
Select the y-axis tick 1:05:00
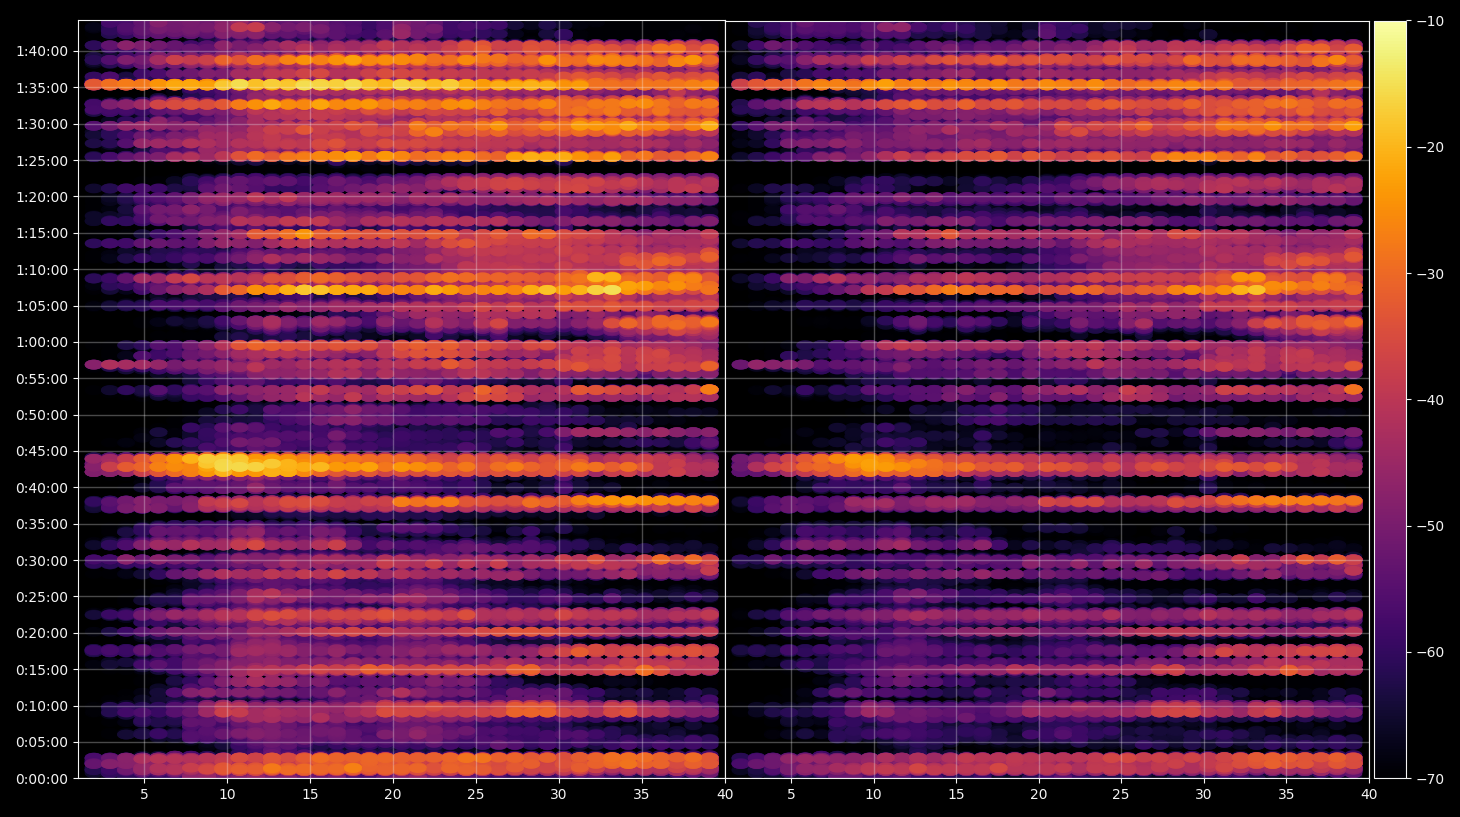42,306
